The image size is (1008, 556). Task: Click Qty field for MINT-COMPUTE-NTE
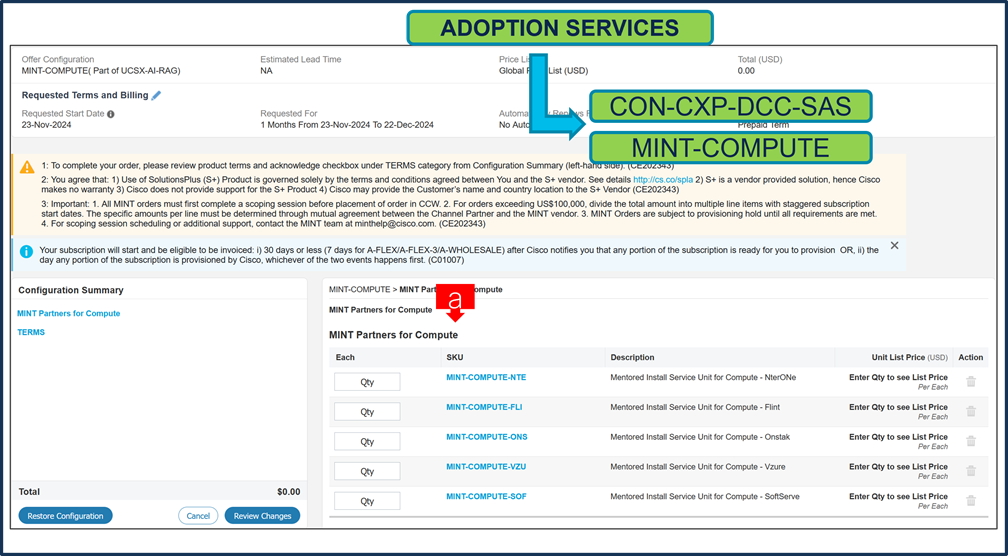point(367,382)
